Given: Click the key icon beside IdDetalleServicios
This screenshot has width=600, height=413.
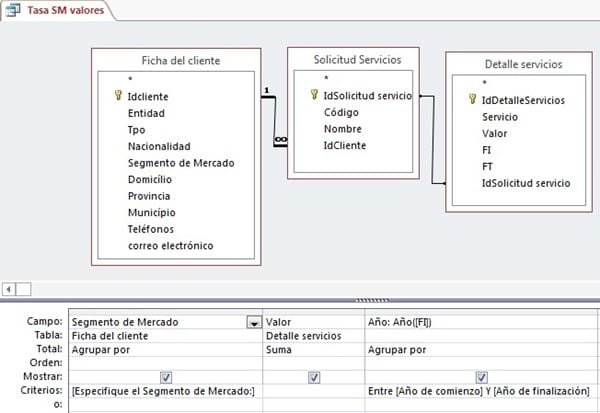Looking at the screenshot, I should pos(472,101).
